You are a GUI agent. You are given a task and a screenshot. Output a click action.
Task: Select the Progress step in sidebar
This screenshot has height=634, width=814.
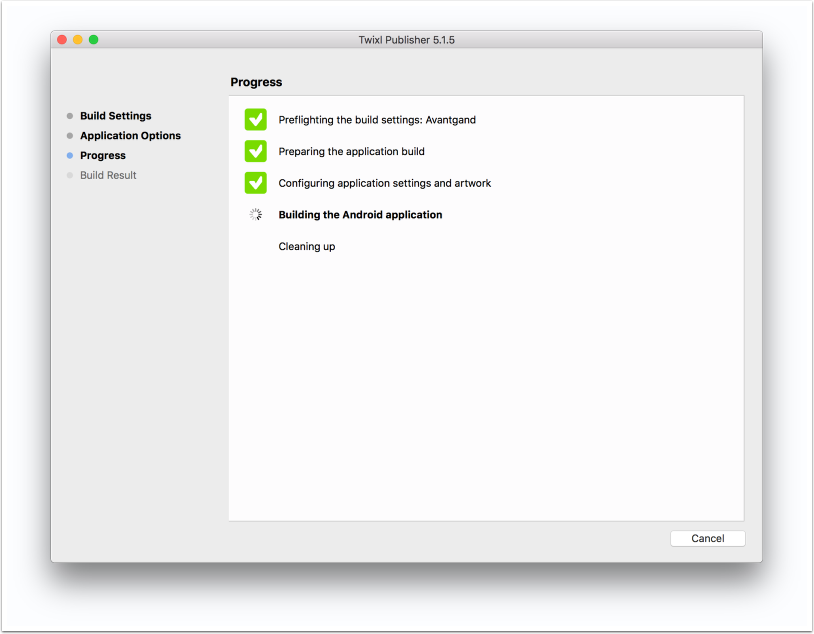click(x=103, y=155)
